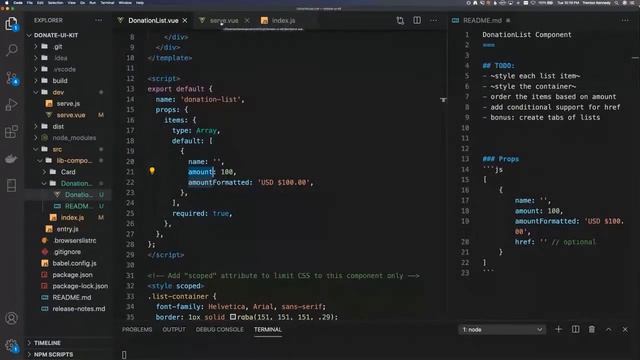Screen dimensions: 640x360
Task: Open the Accounts menu icon
Action: (11, 318)
